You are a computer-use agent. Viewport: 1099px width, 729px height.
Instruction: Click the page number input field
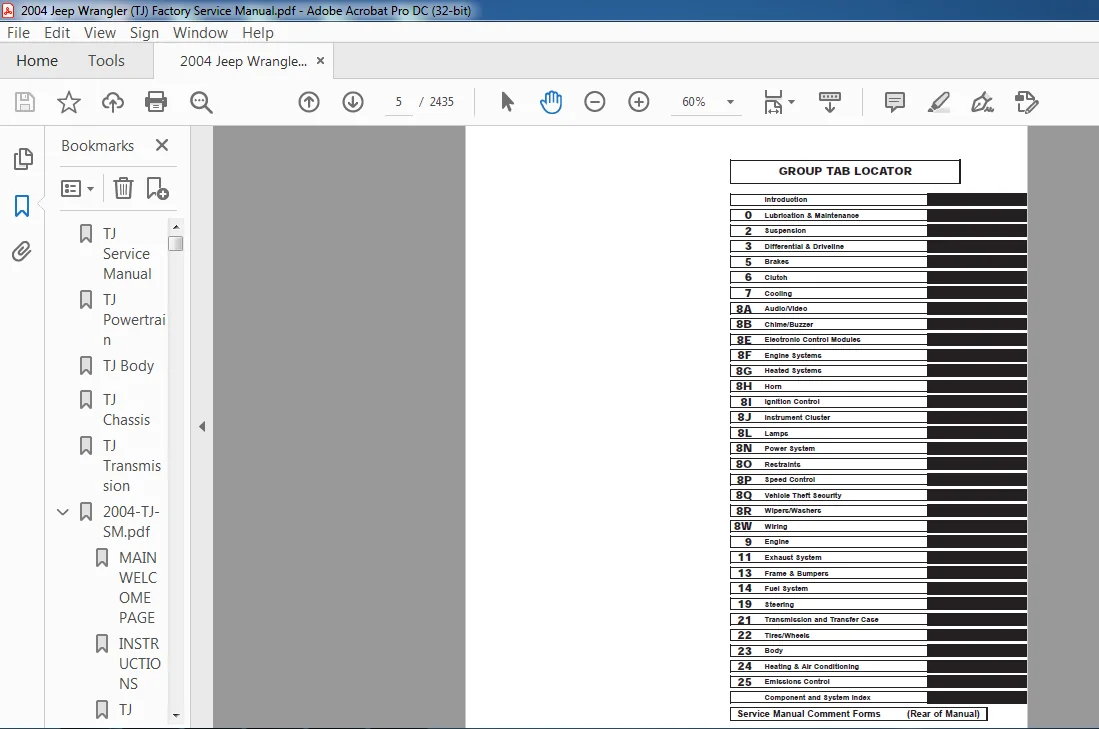(x=399, y=102)
